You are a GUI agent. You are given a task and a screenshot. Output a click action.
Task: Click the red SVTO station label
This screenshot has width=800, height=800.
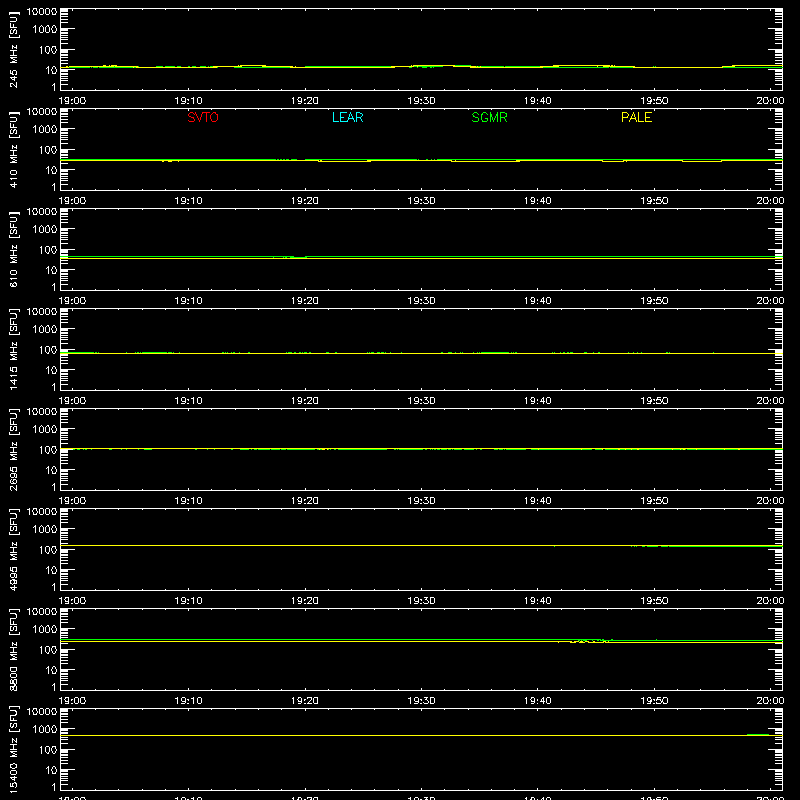203,117
